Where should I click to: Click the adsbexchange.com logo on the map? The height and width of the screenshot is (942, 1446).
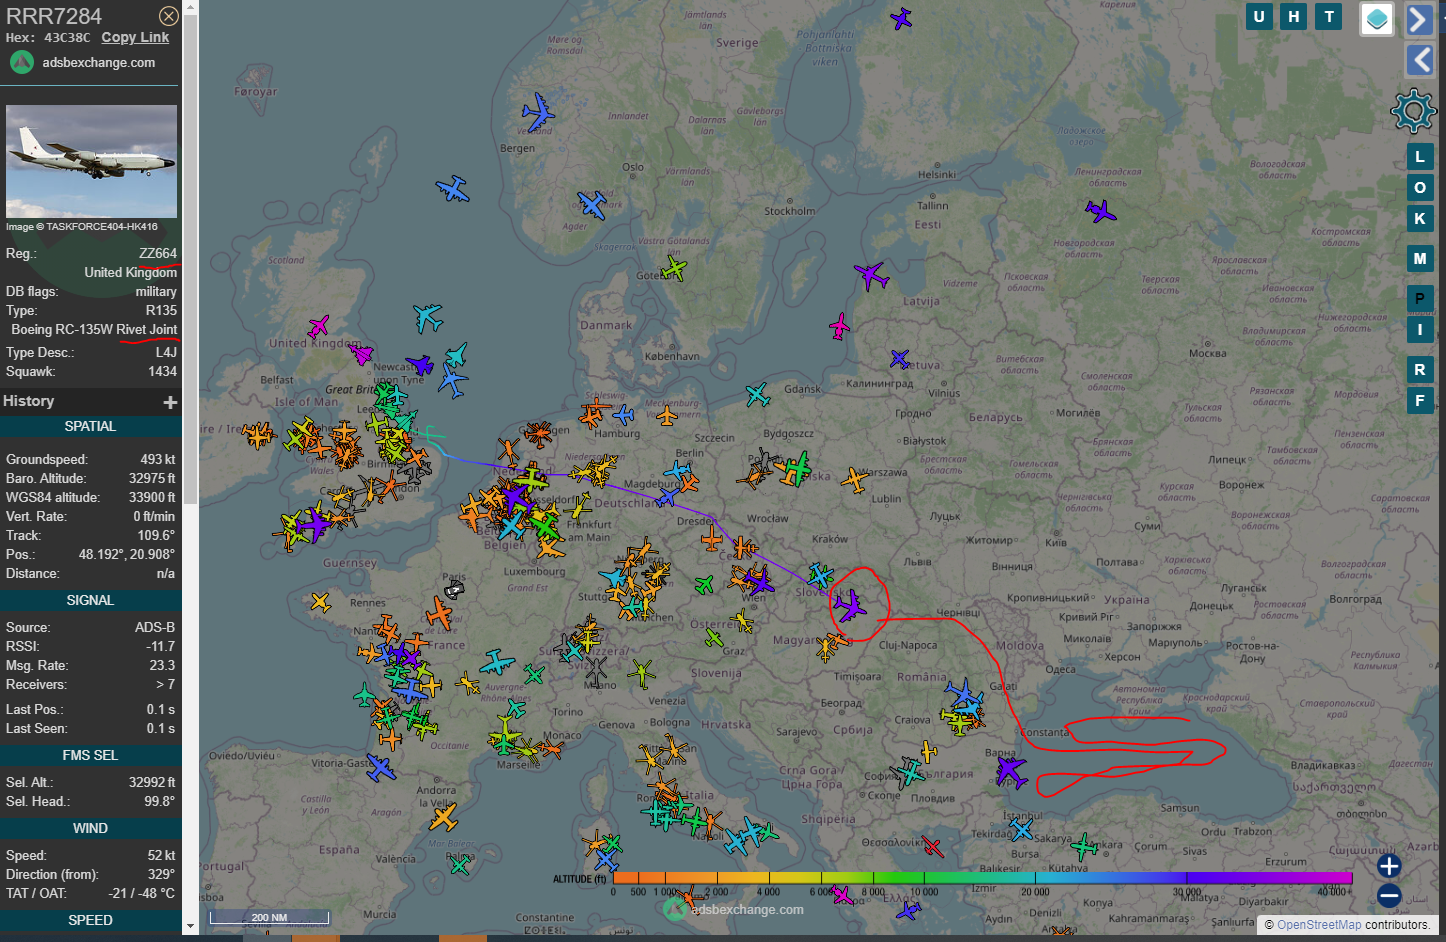point(674,909)
